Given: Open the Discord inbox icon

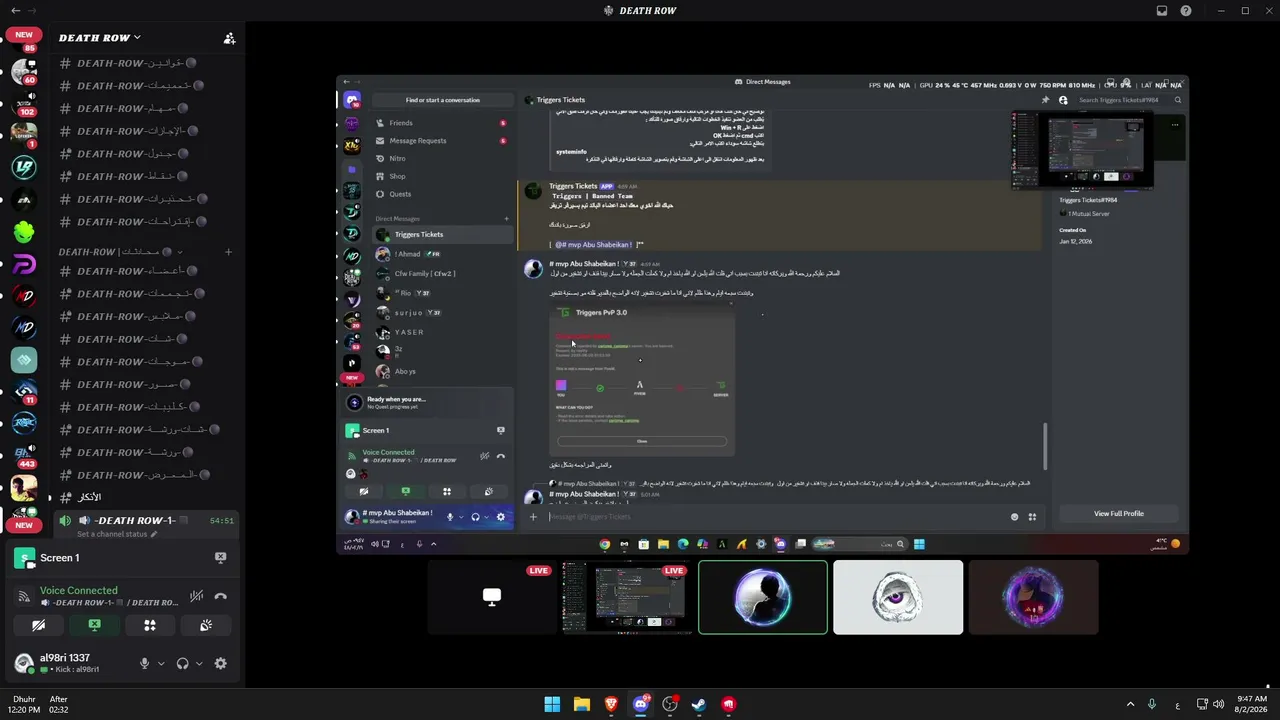Looking at the screenshot, I should [x=1162, y=11].
